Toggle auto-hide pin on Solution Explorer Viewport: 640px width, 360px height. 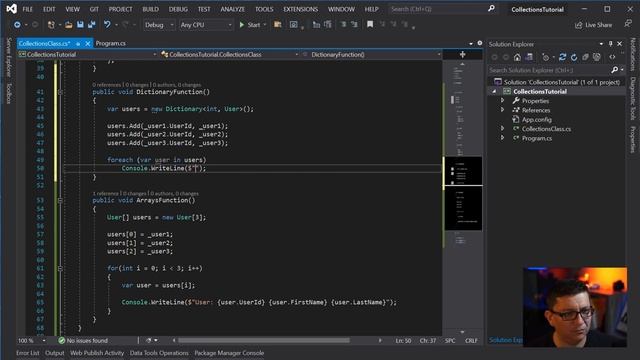[x=610, y=44]
